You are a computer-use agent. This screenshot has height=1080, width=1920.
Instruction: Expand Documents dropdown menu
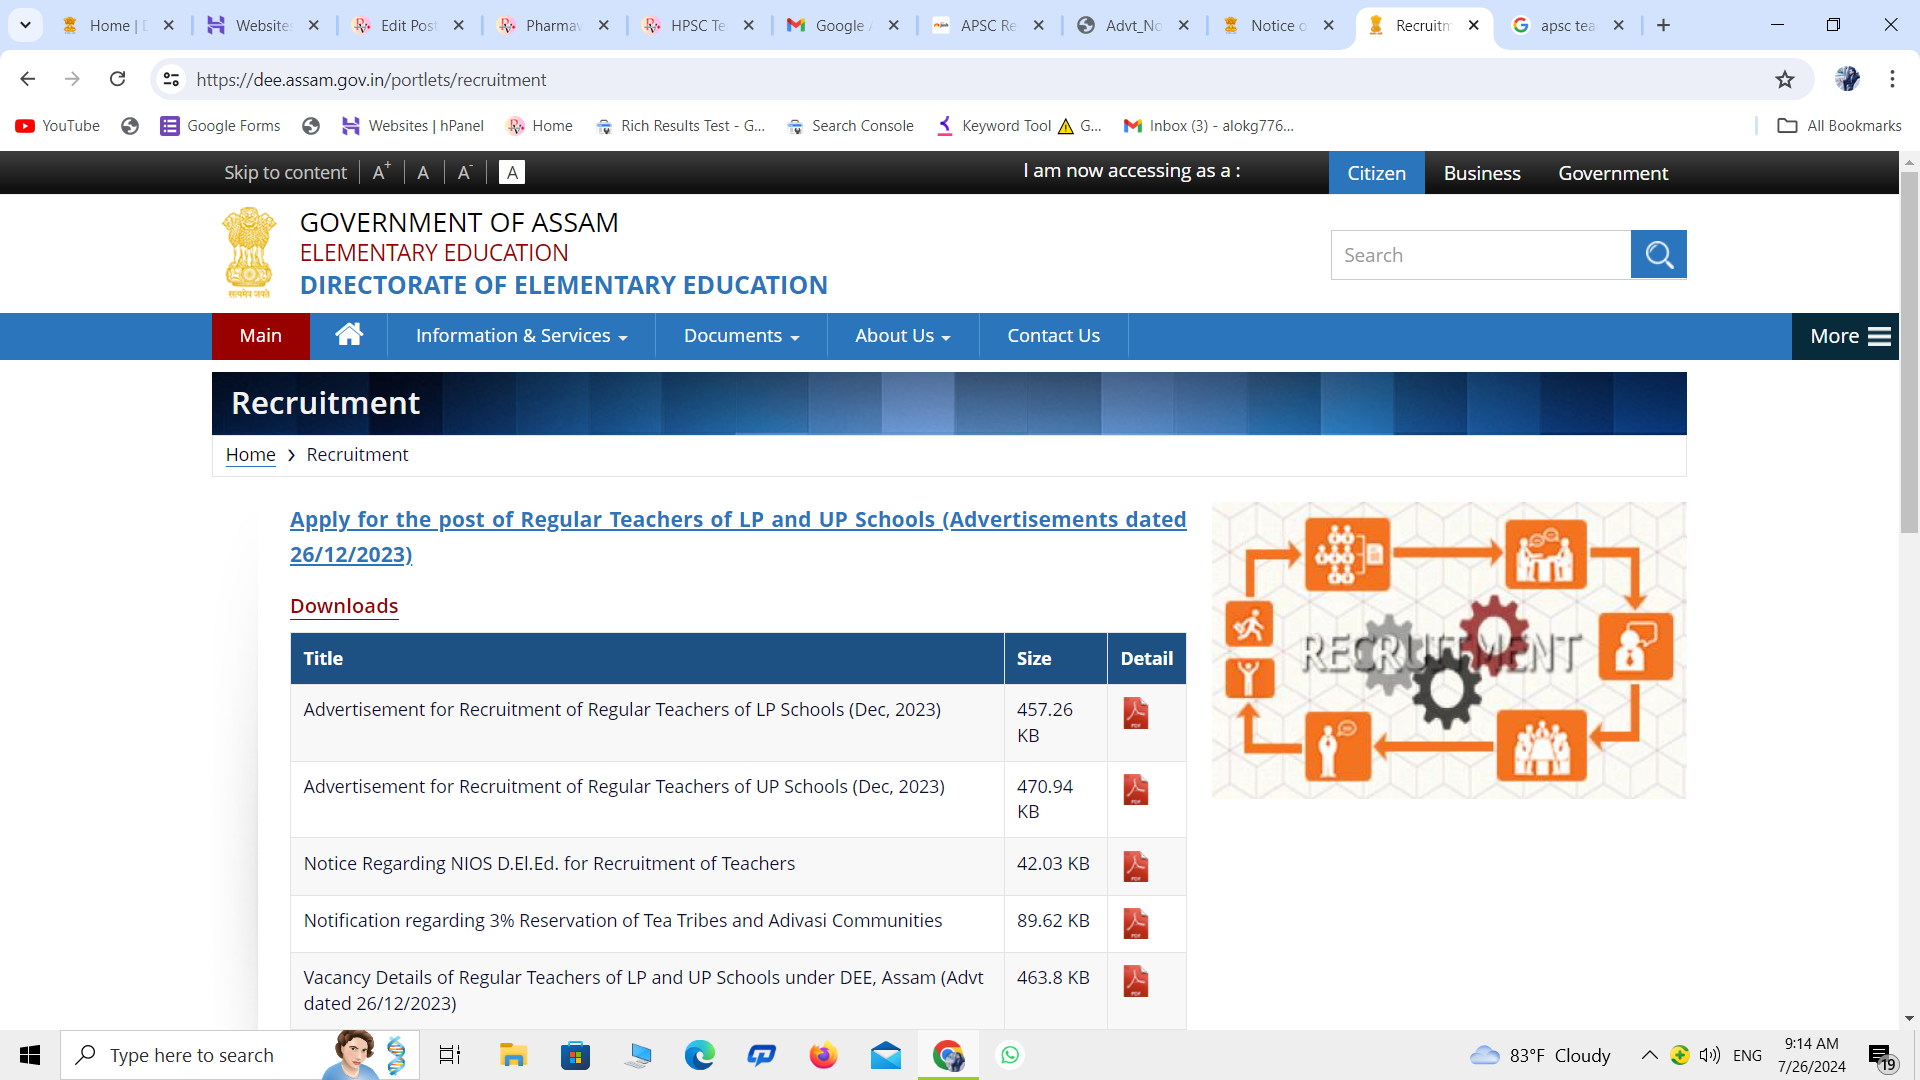[741, 336]
